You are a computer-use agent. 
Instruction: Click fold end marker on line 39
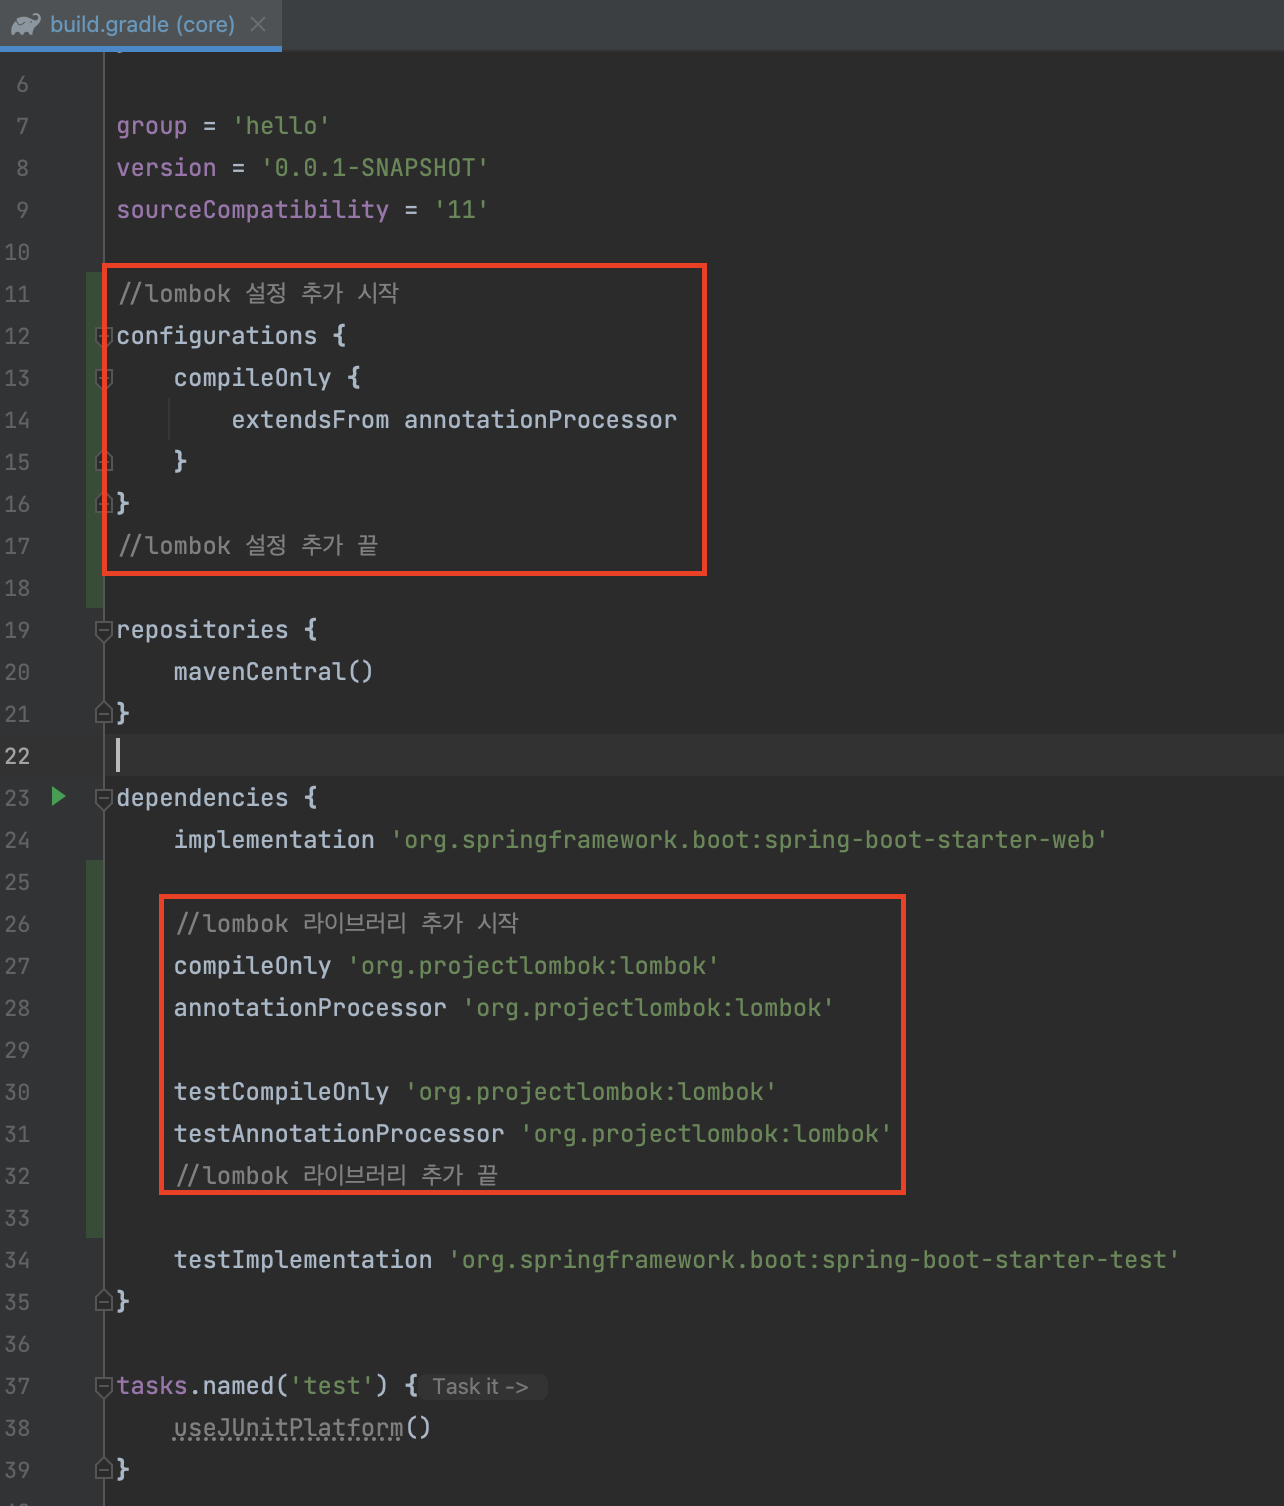coord(104,1469)
